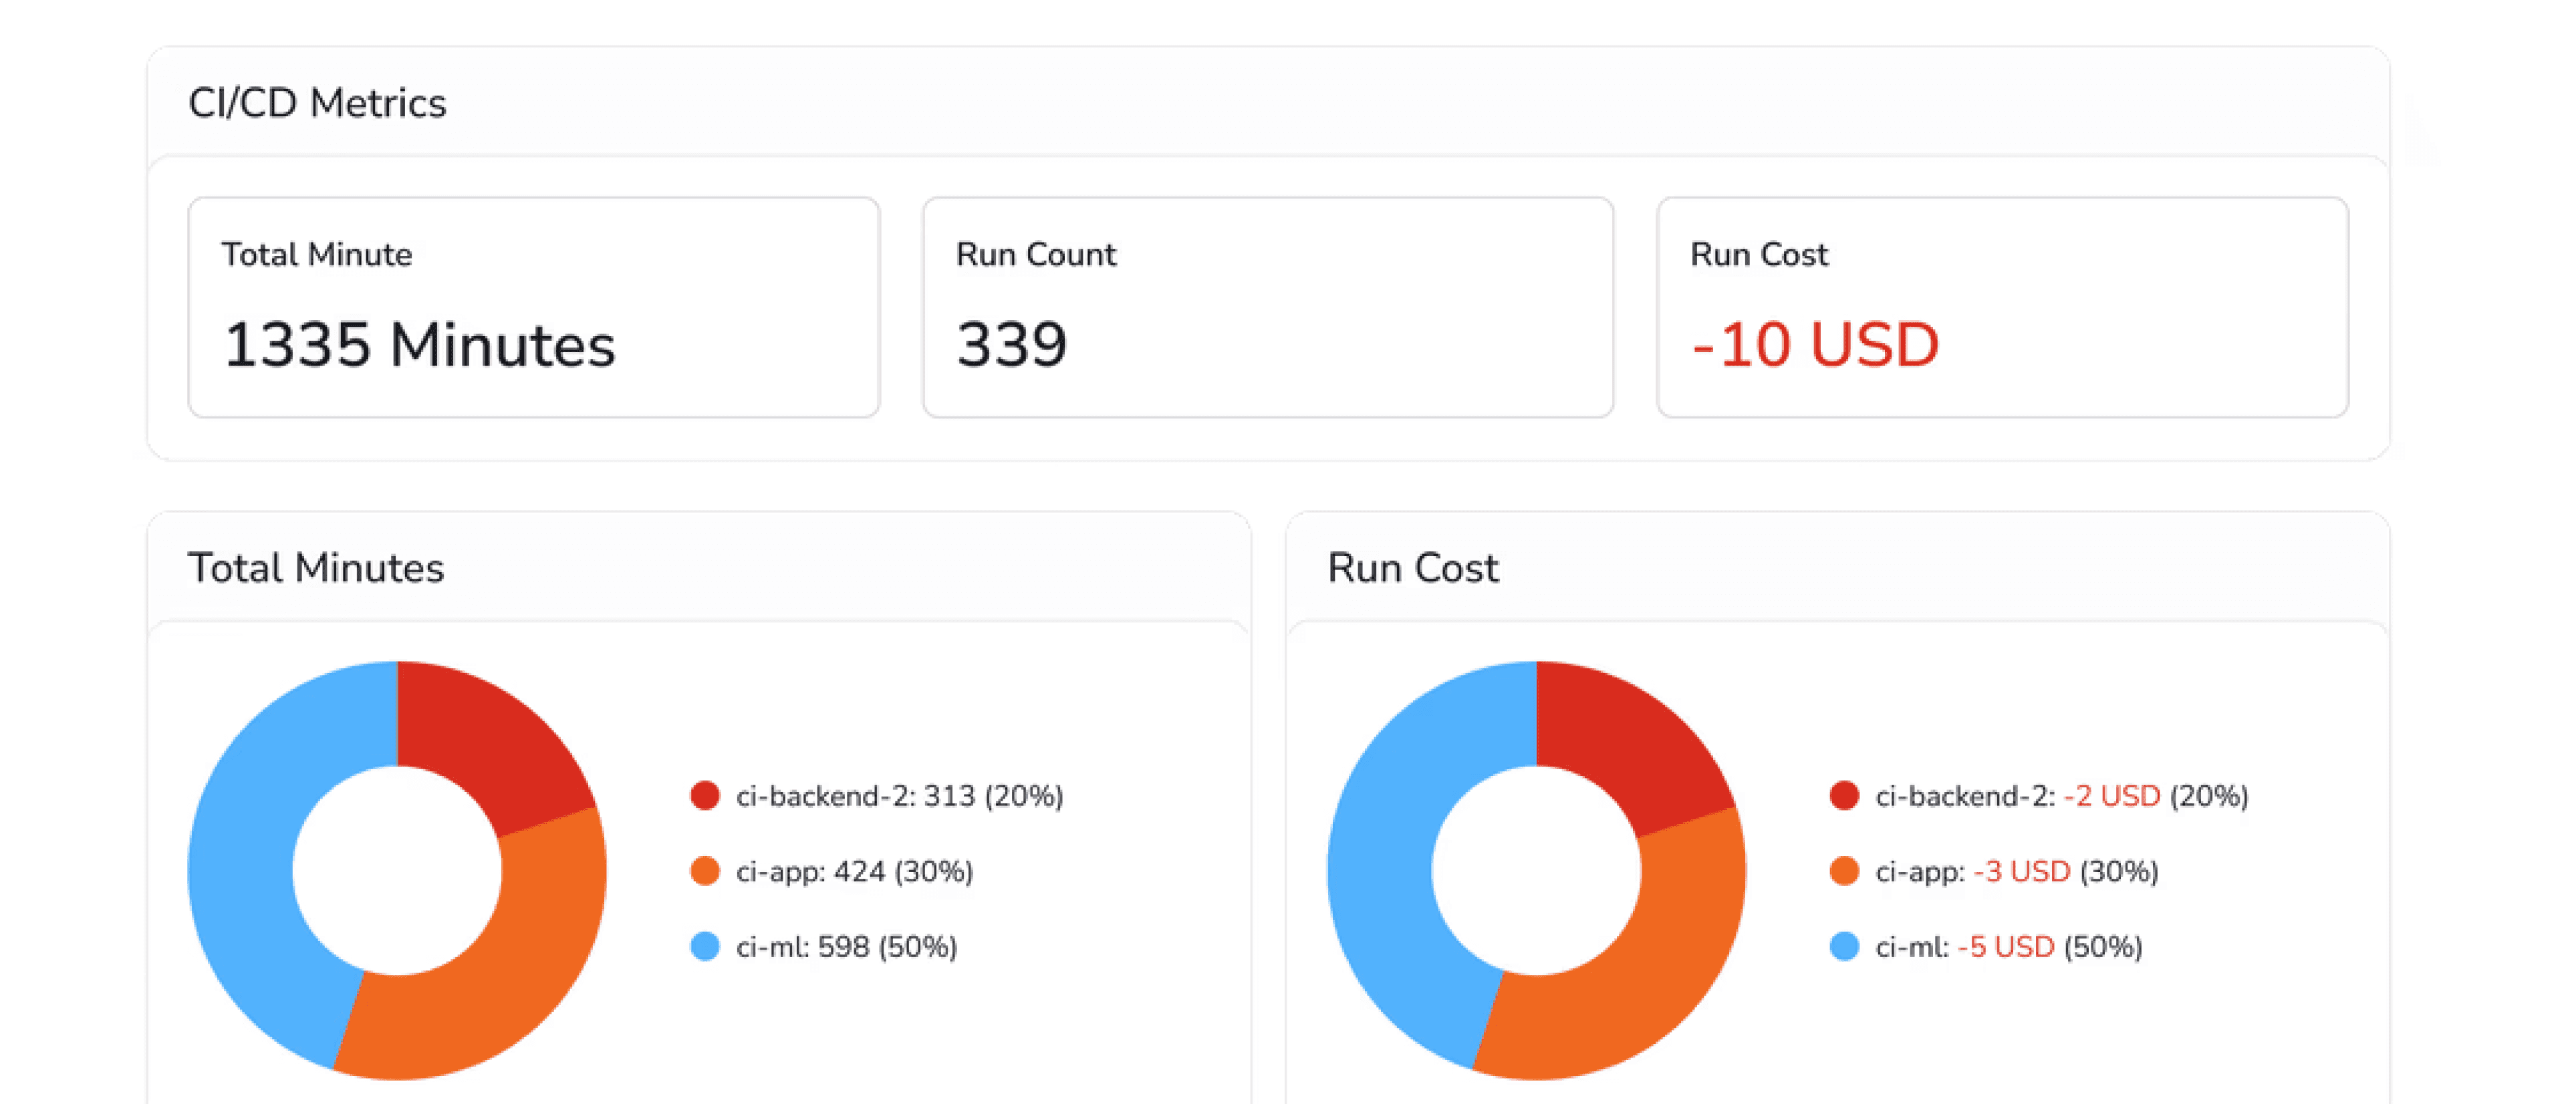
Task: Click blue ci-ml dot in Run Cost legend
Action: coord(1844,946)
